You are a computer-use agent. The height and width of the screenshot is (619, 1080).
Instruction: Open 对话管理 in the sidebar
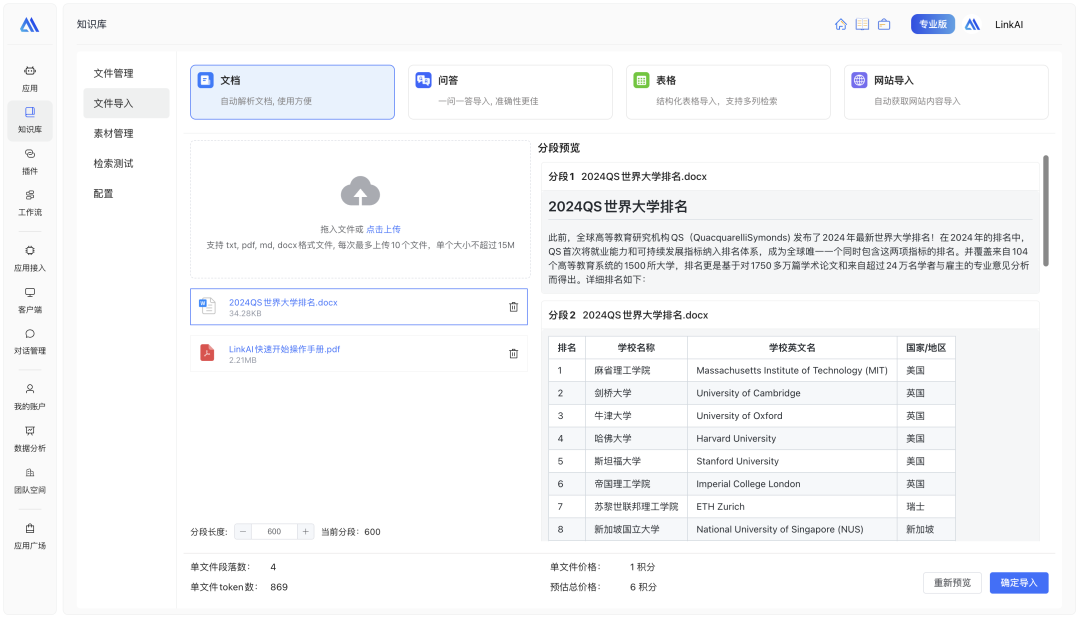click(x=29, y=339)
